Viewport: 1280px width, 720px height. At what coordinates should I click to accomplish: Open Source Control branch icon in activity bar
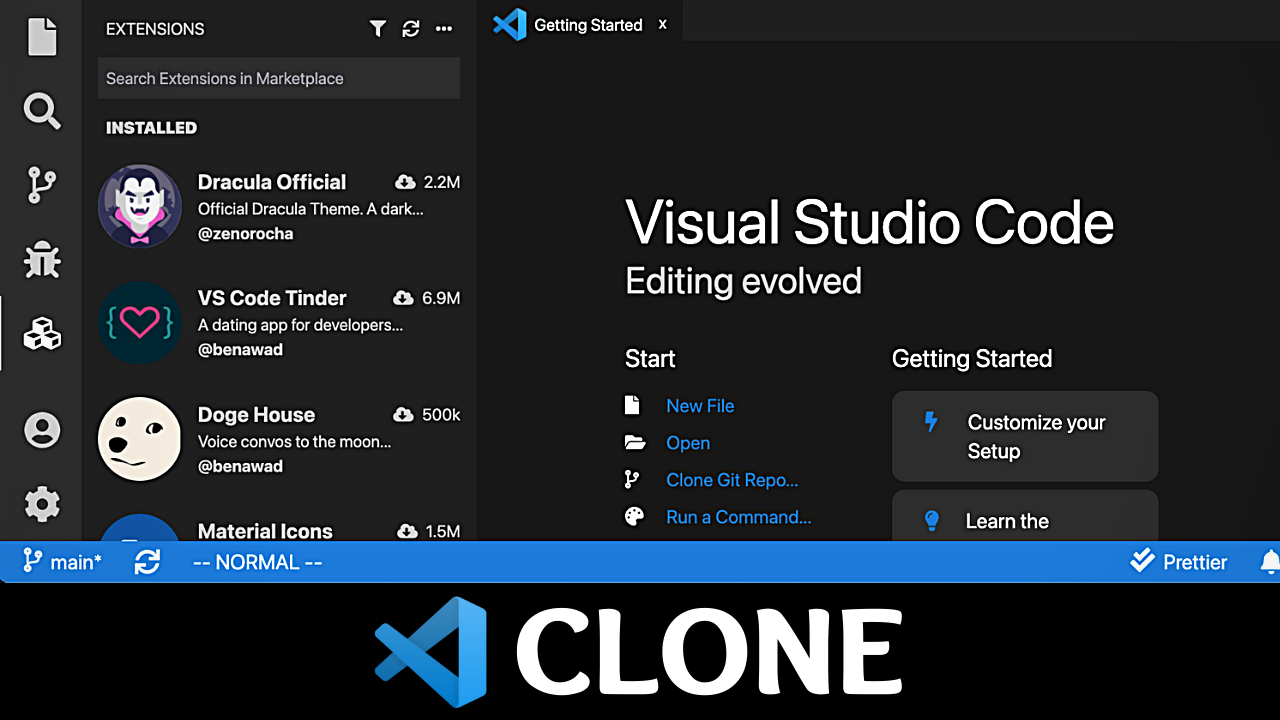coord(42,185)
